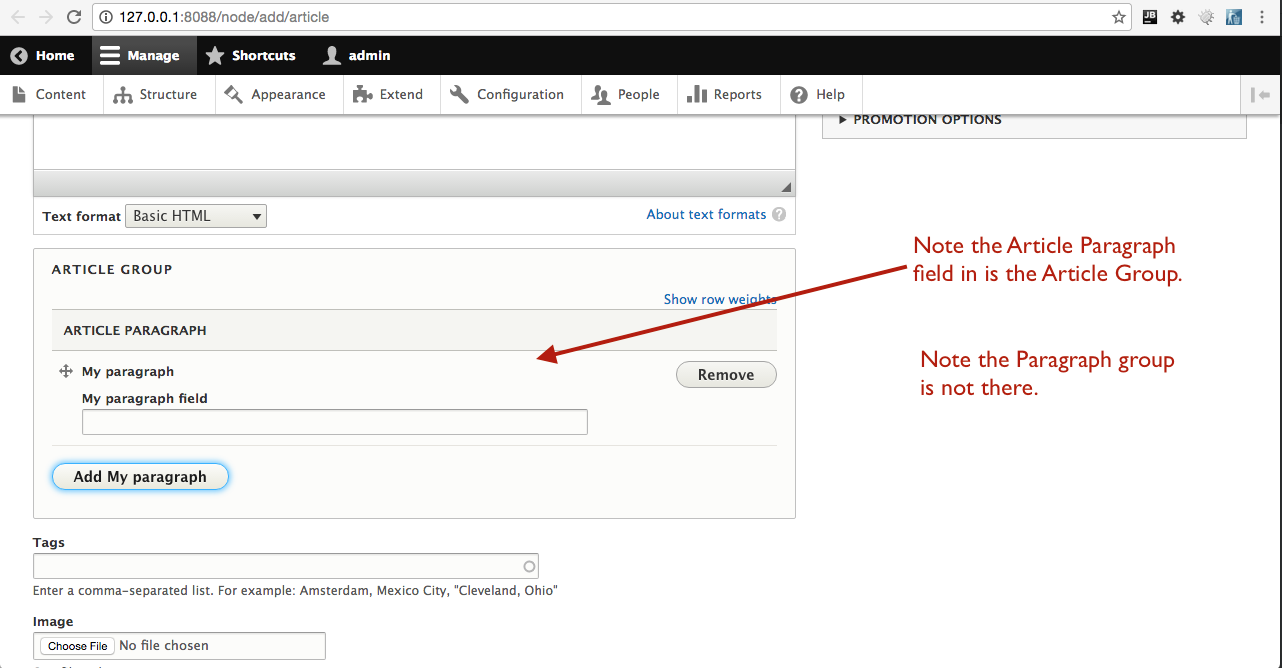Viewport: 1282px width, 668px height.
Task: Follow the About text formats link
Action: (x=707, y=214)
